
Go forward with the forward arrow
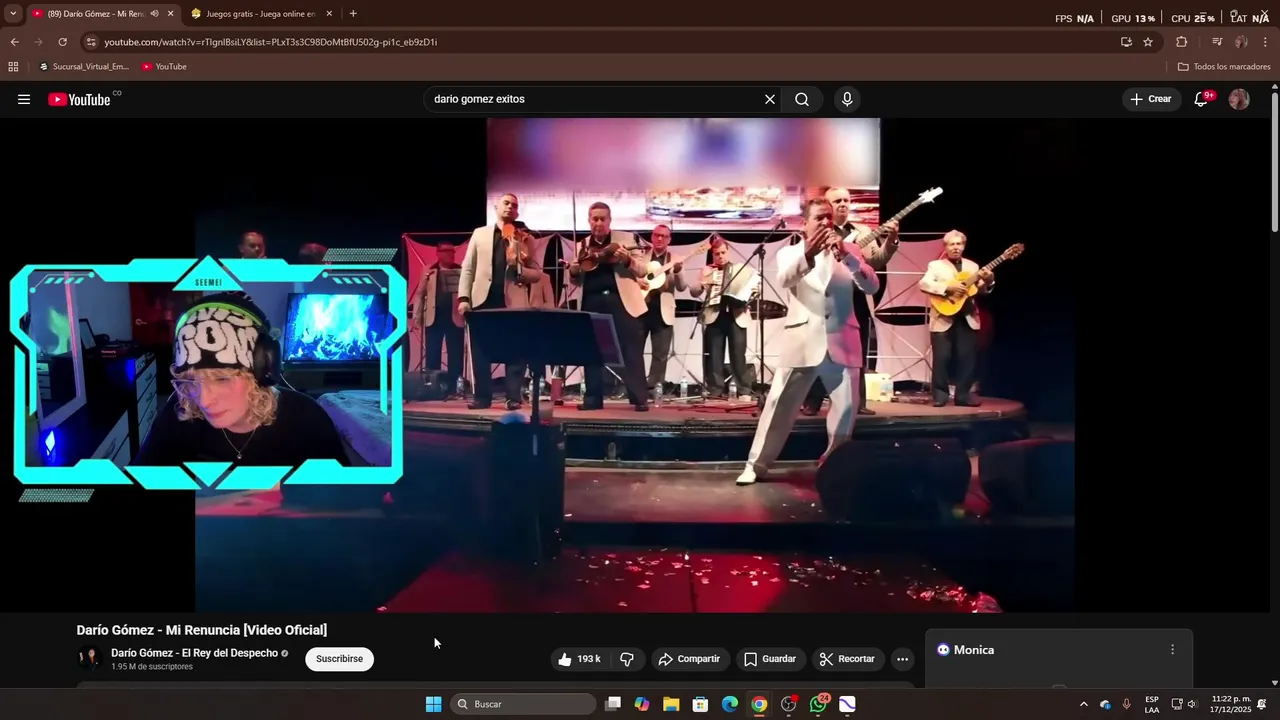[38, 42]
